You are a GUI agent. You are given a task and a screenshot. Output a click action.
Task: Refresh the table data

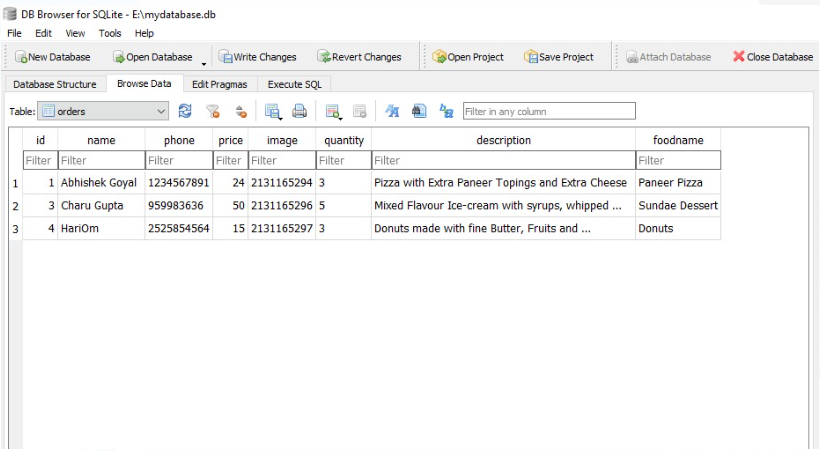pyautogui.click(x=185, y=111)
